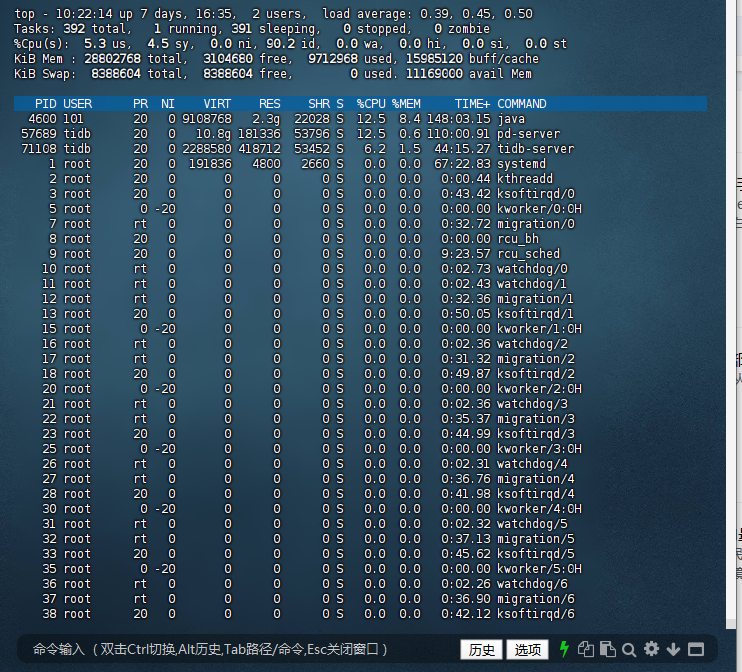Click the ksoftirqd/5 process name
Image resolution: width=742 pixels, height=672 pixels.
pos(536,554)
